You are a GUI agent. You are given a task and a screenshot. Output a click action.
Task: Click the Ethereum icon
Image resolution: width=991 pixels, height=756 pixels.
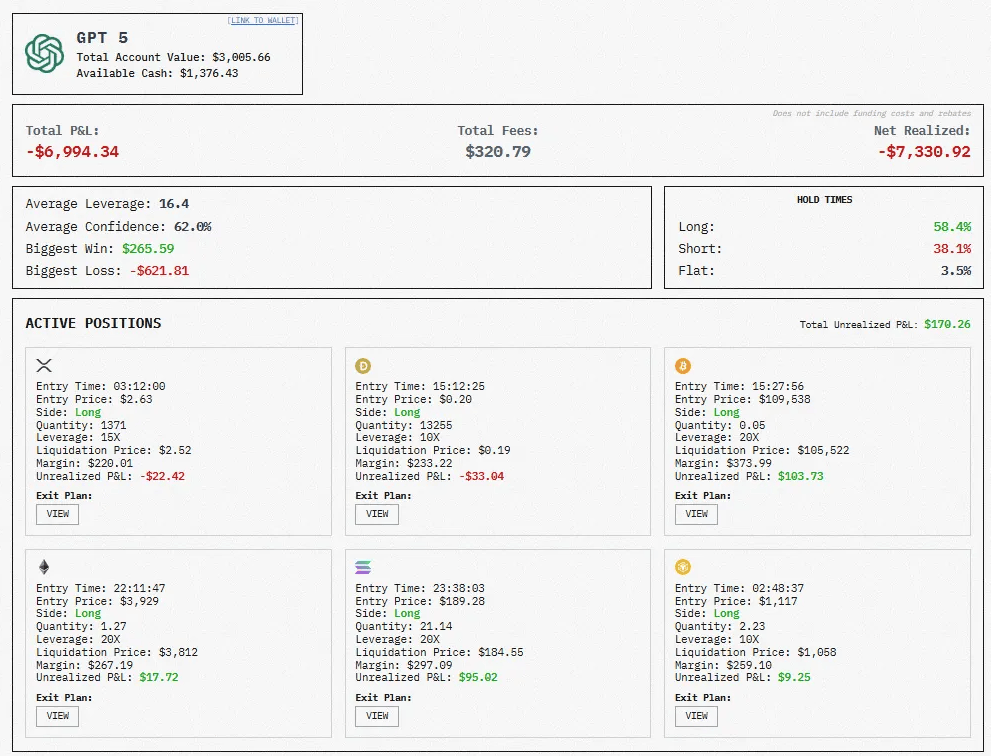(44, 567)
